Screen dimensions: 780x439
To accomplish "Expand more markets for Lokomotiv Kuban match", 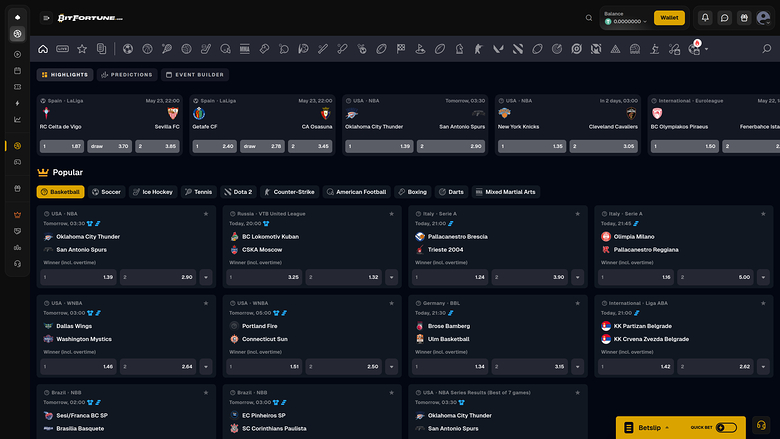I will click(391, 277).
